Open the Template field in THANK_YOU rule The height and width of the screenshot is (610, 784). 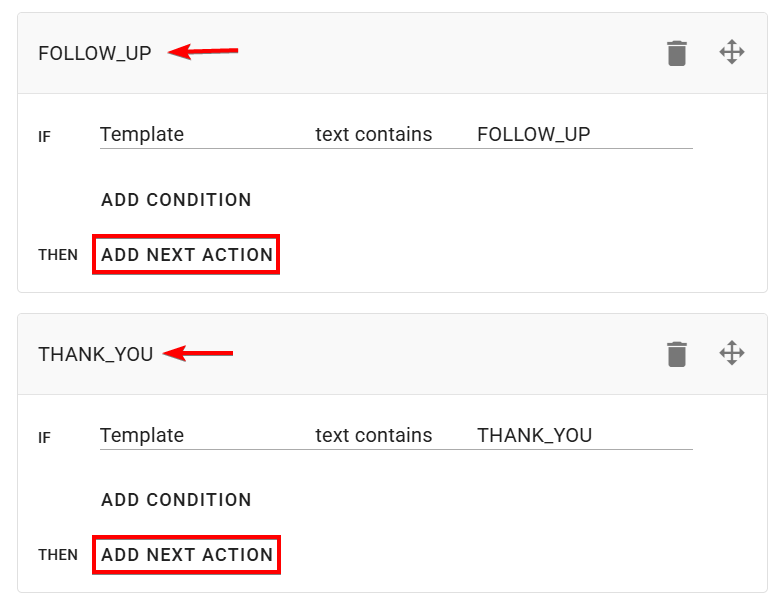click(x=142, y=435)
